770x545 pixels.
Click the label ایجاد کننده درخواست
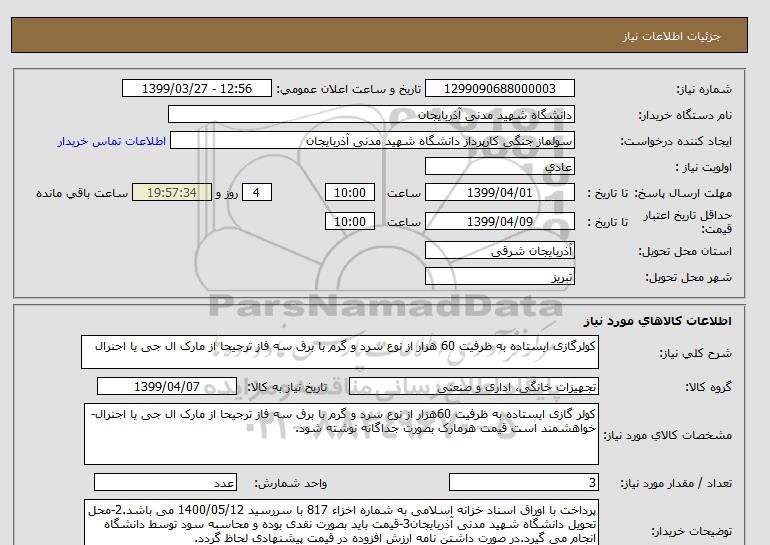coord(676,141)
